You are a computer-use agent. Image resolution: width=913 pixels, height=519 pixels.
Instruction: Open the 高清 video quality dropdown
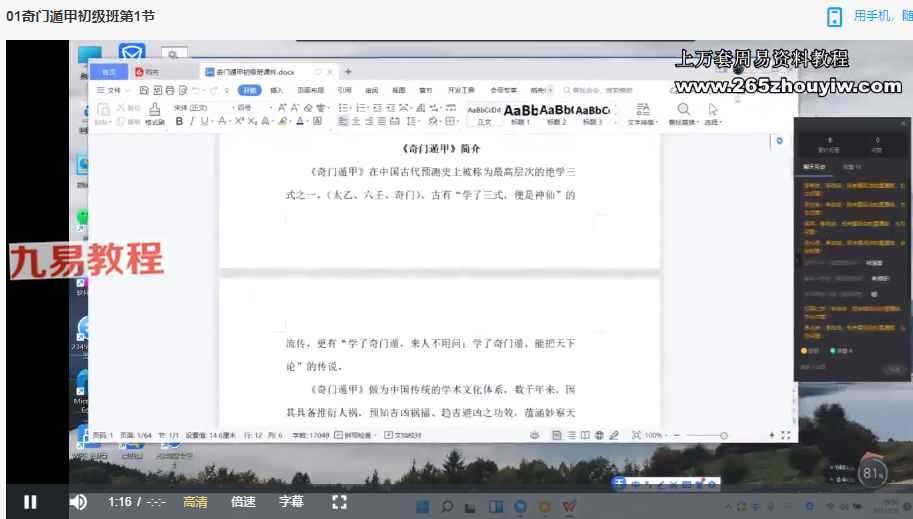[x=196, y=502]
